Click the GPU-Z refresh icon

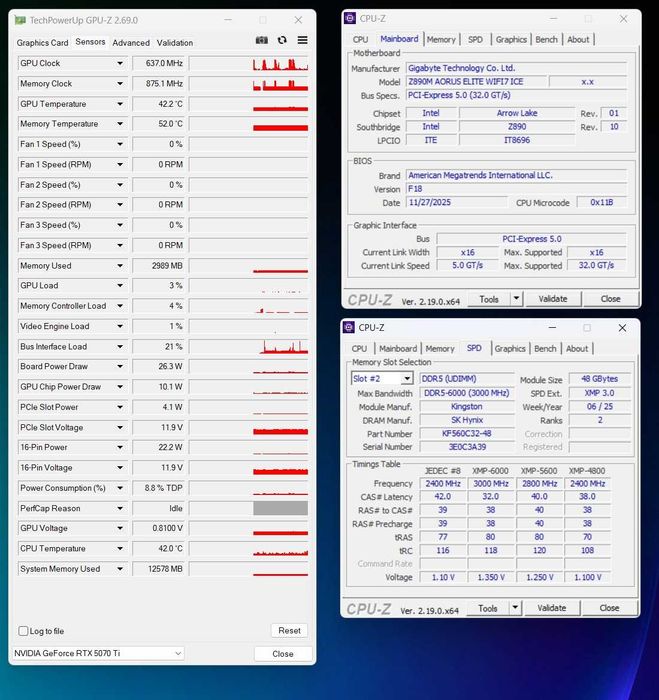282,40
